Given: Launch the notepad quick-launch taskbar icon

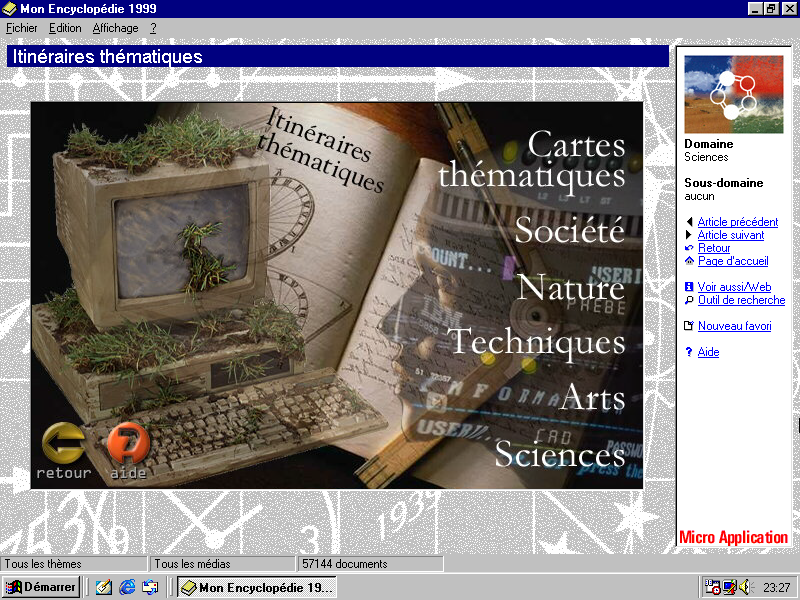Looking at the screenshot, I should (x=104, y=587).
